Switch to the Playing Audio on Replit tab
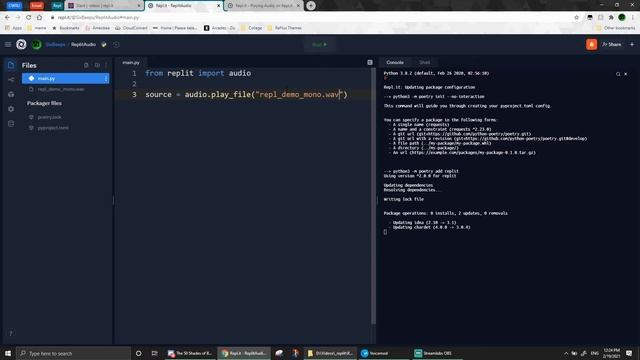640x360 pixels. pos(264,6)
